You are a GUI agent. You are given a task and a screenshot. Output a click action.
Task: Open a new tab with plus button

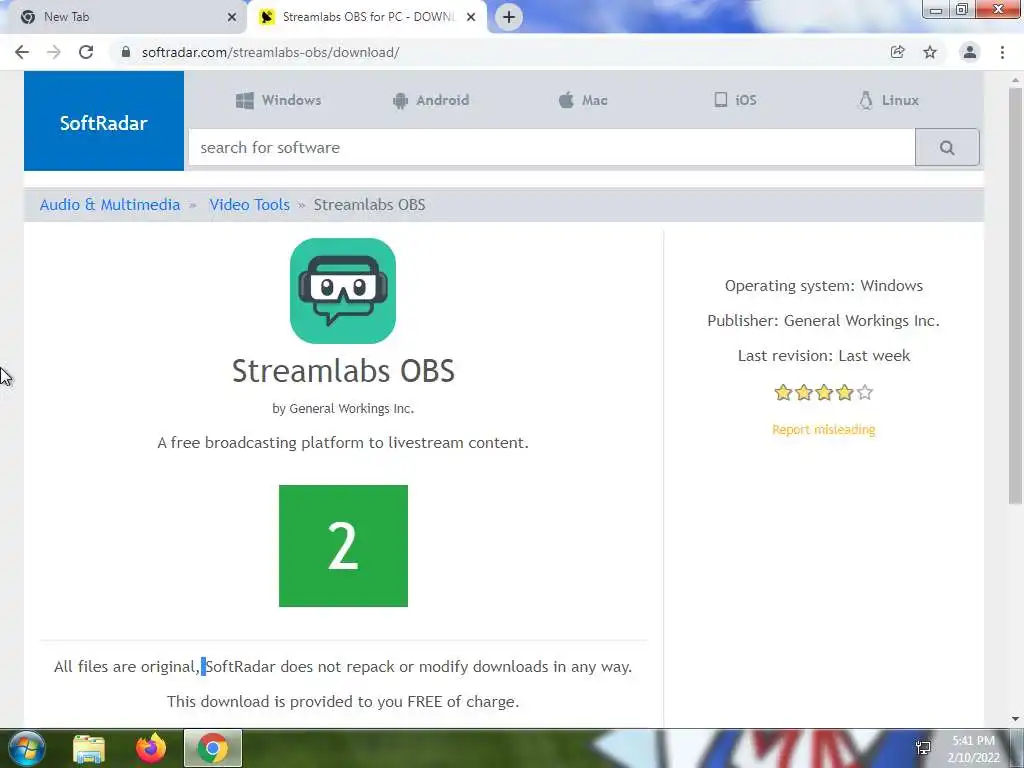coord(509,17)
